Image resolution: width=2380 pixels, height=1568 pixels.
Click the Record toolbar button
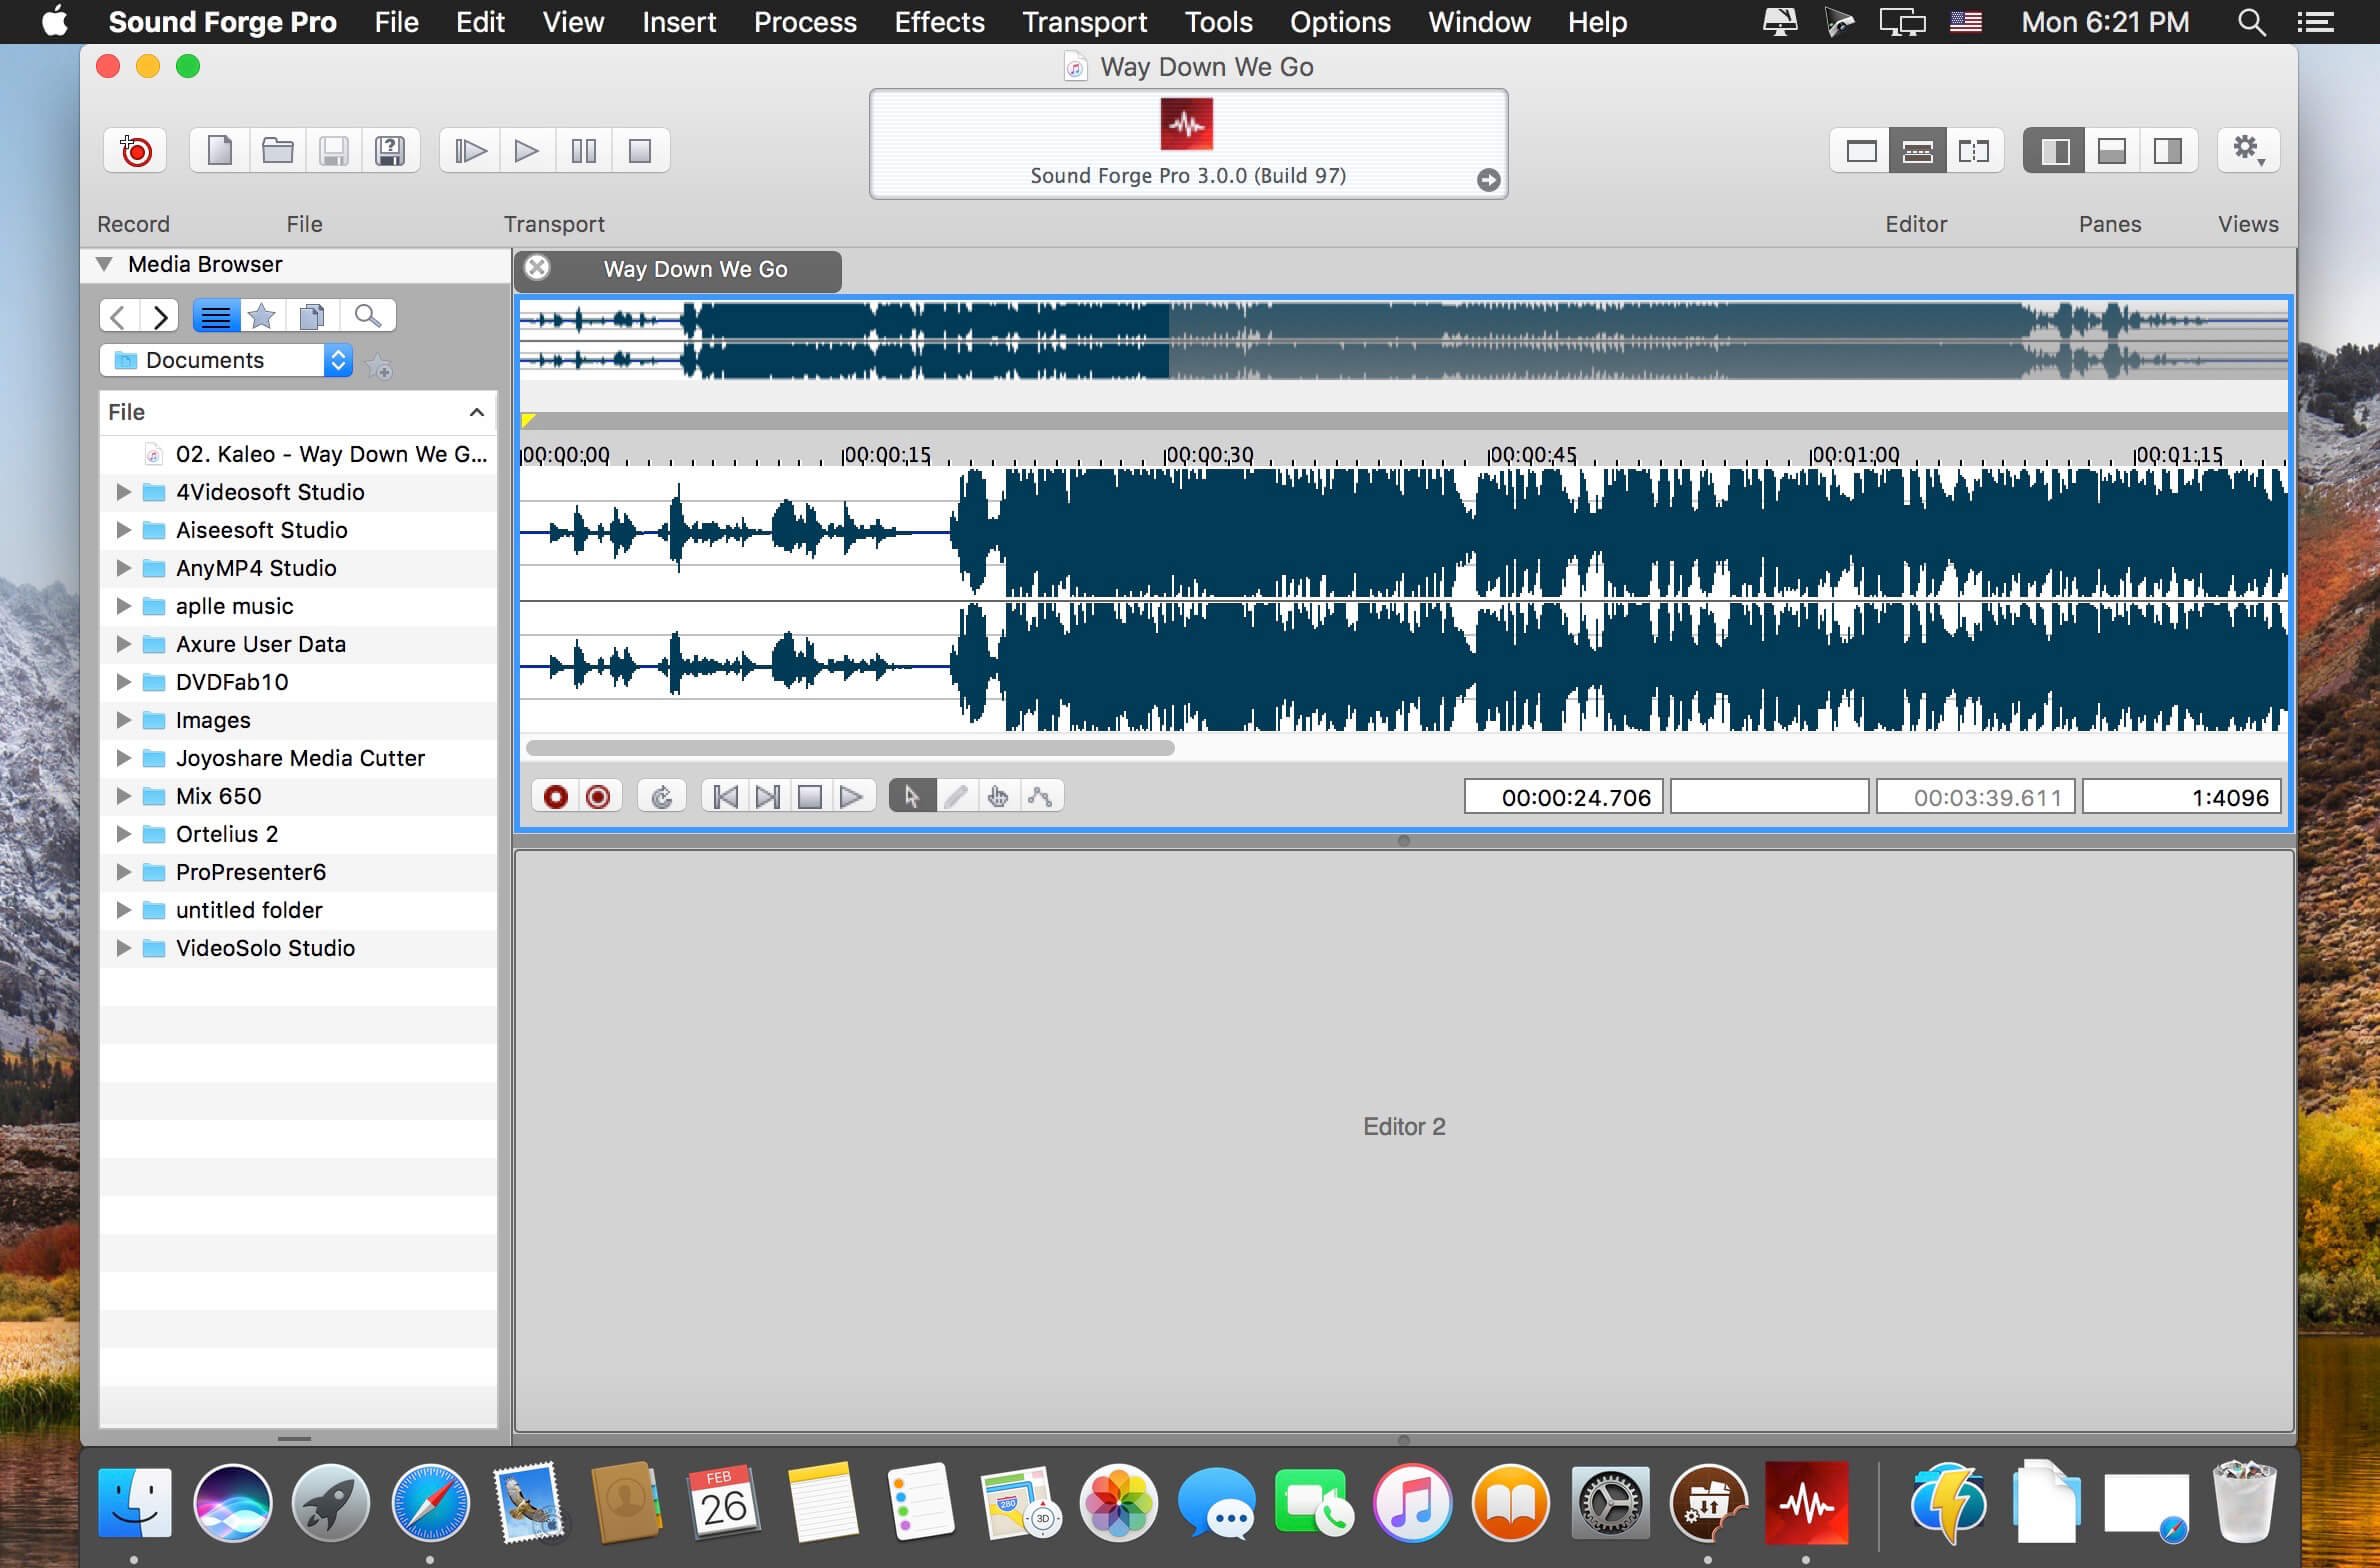(135, 151)
